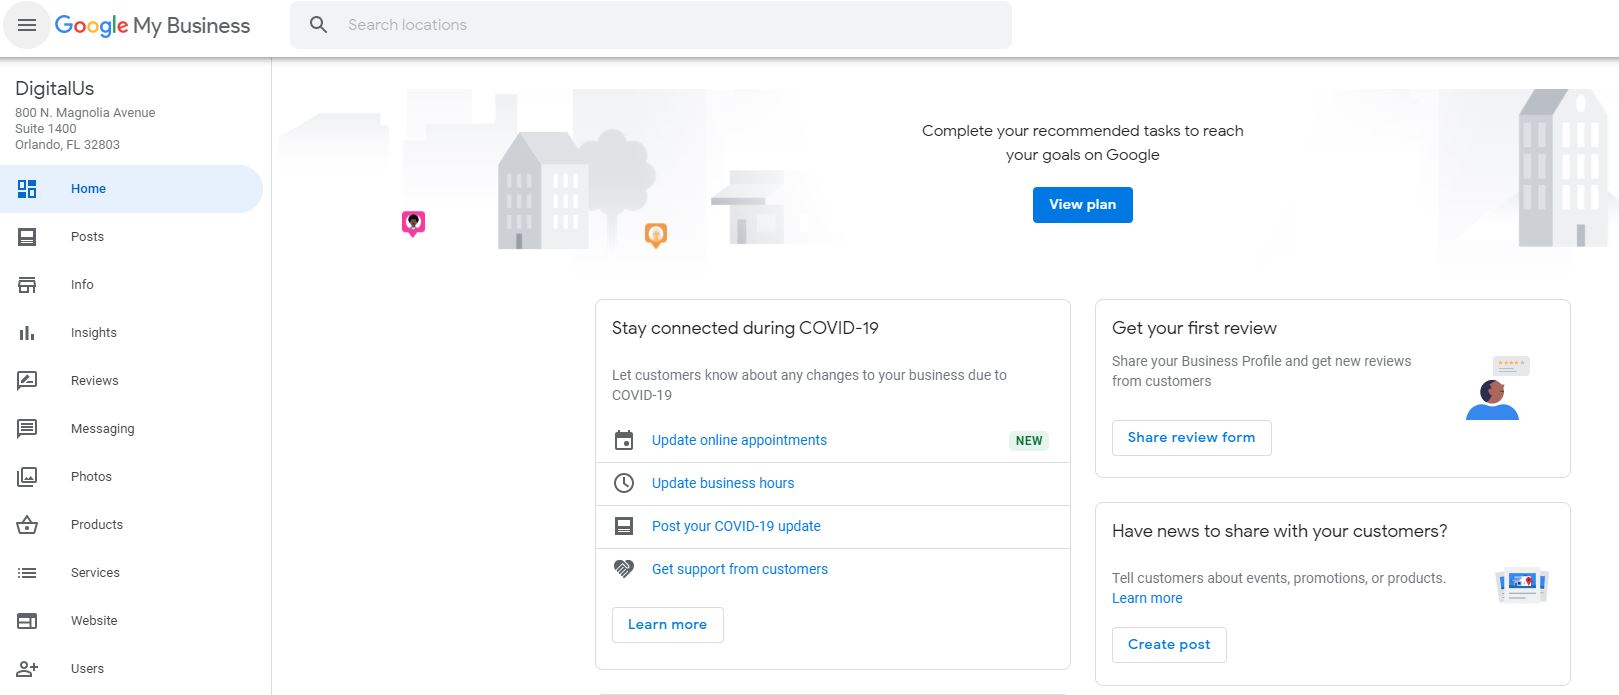Click the calendar icon beside online appointments
The height and width of the screenshot is (695, 1619).
point(624,440)
